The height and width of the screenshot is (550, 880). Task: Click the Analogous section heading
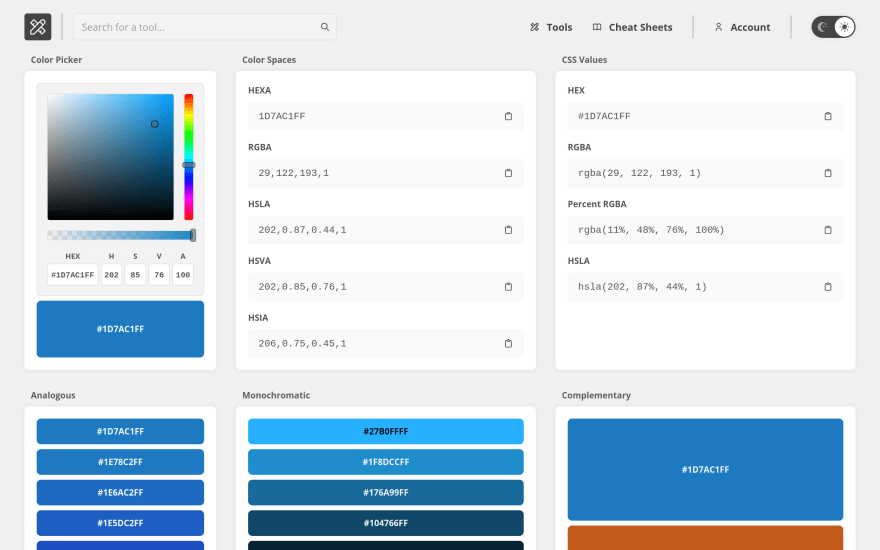(x=53, y=395)
